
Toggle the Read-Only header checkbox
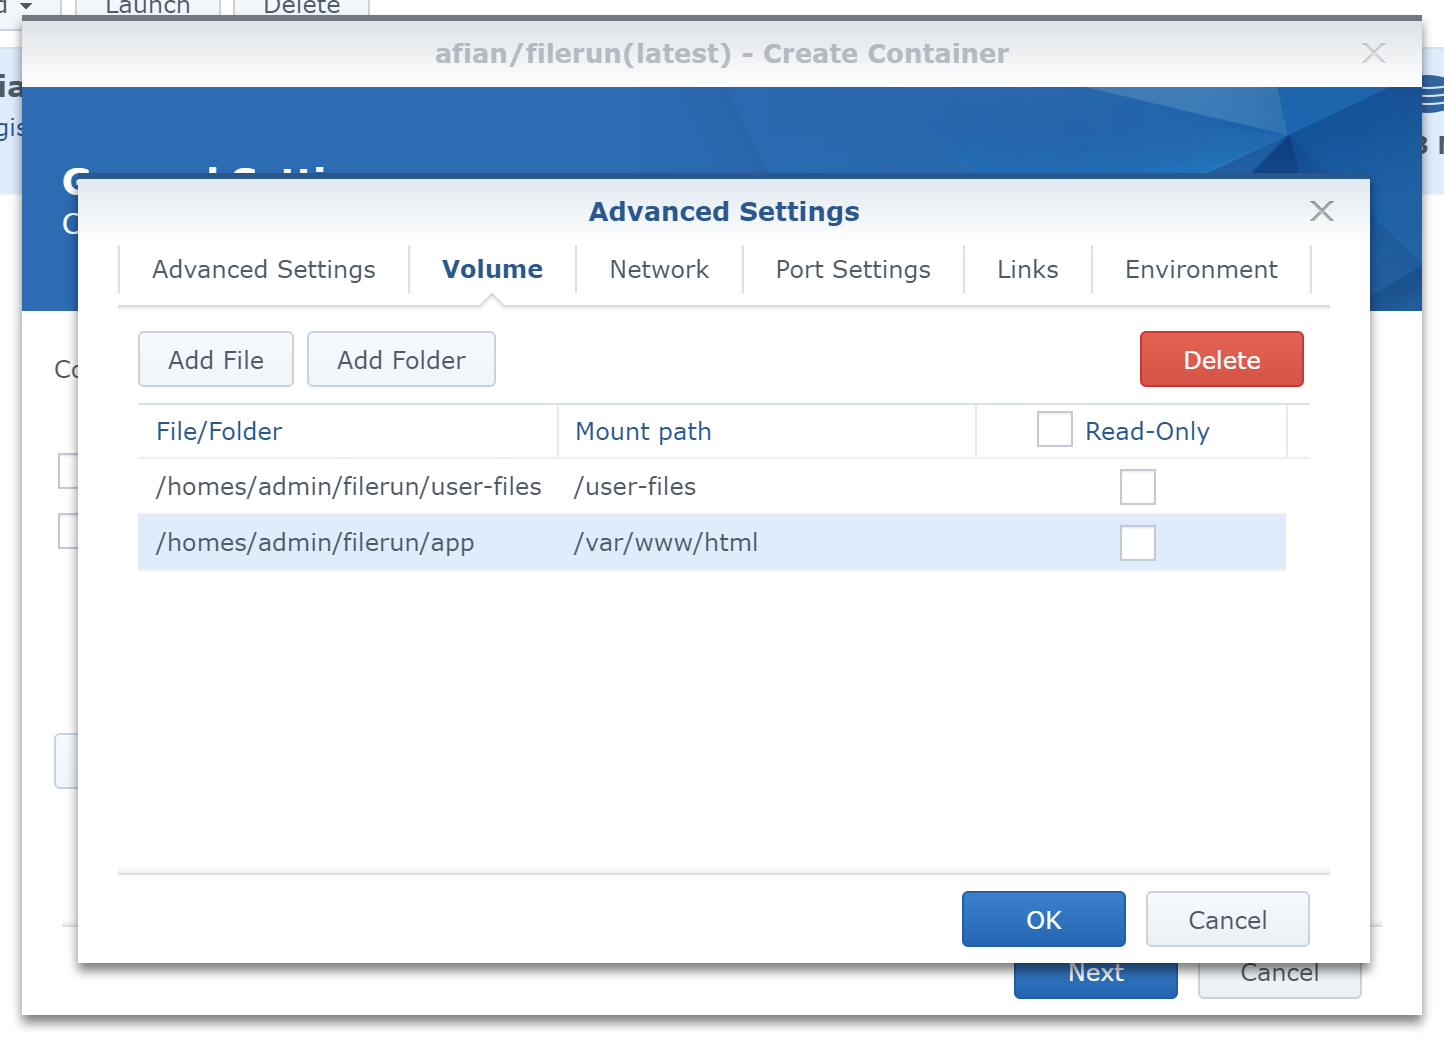coord(1054,430)
